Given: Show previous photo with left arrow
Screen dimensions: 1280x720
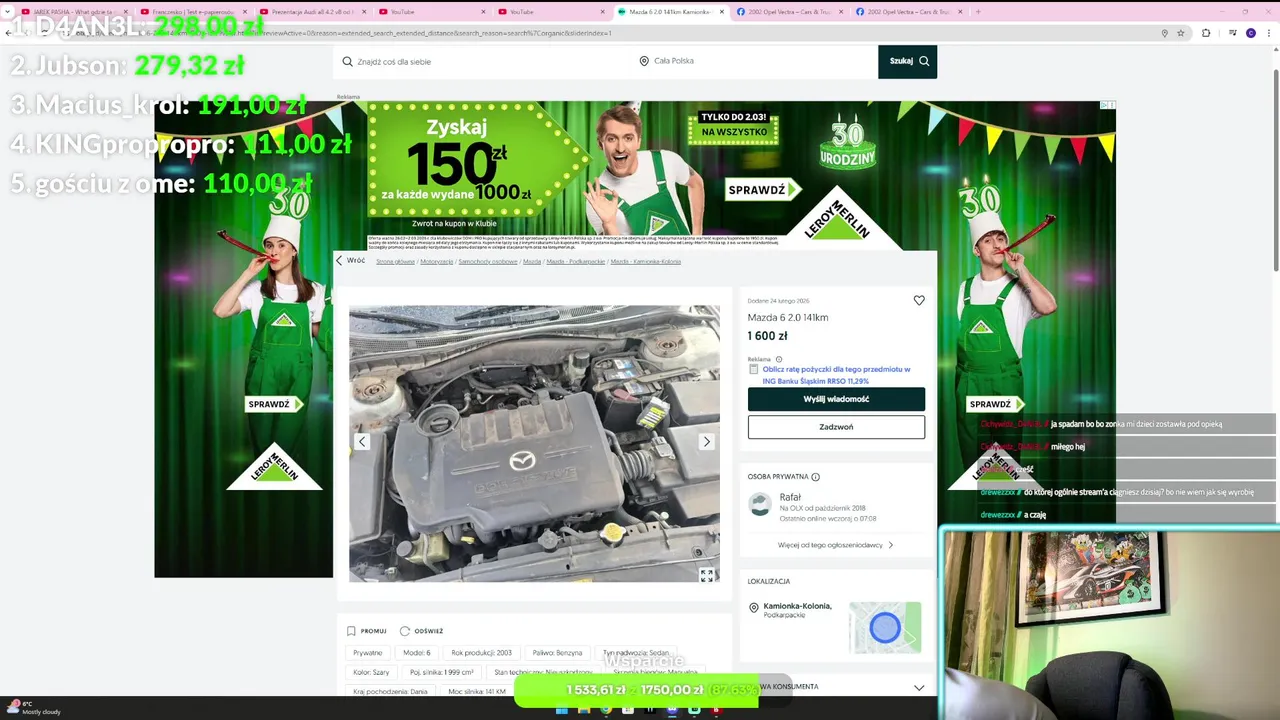Looking at the screenshot, I should 362,441.
